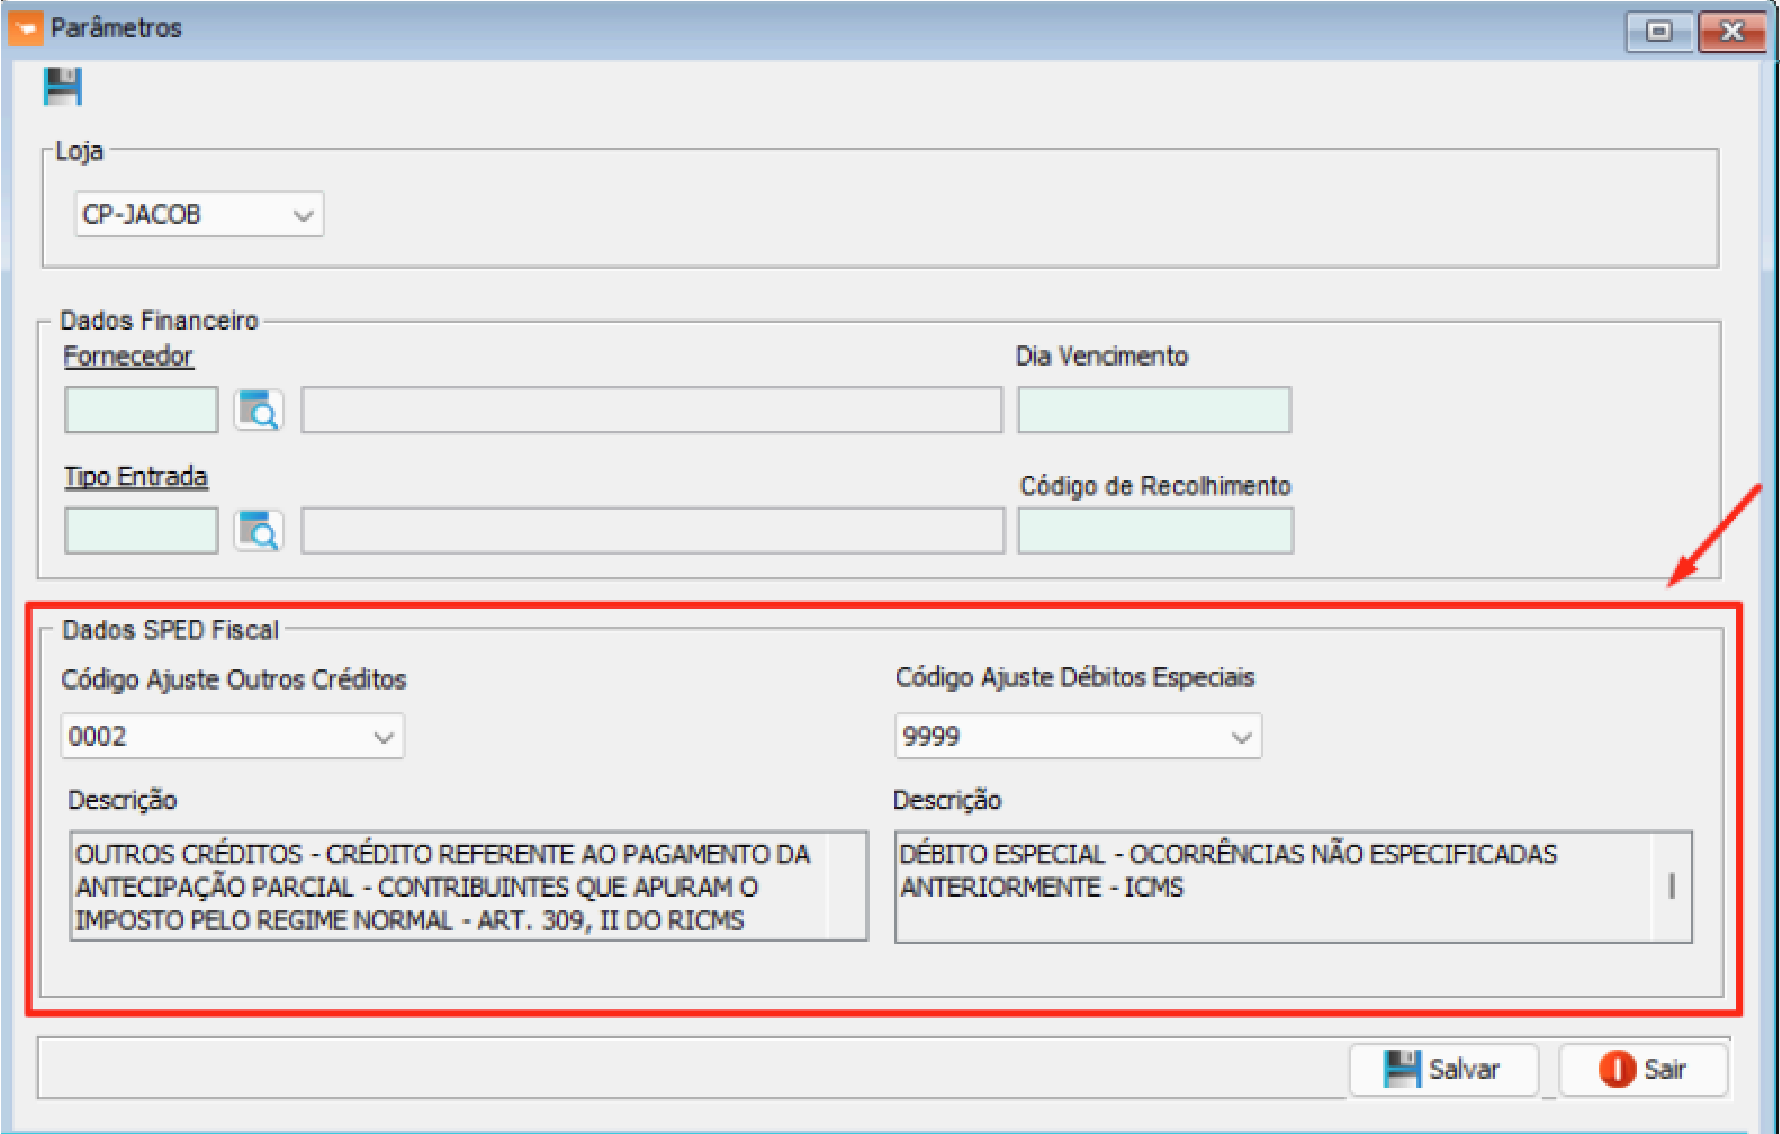Focus the Dia Vencimento input field

coord(1154,410)
